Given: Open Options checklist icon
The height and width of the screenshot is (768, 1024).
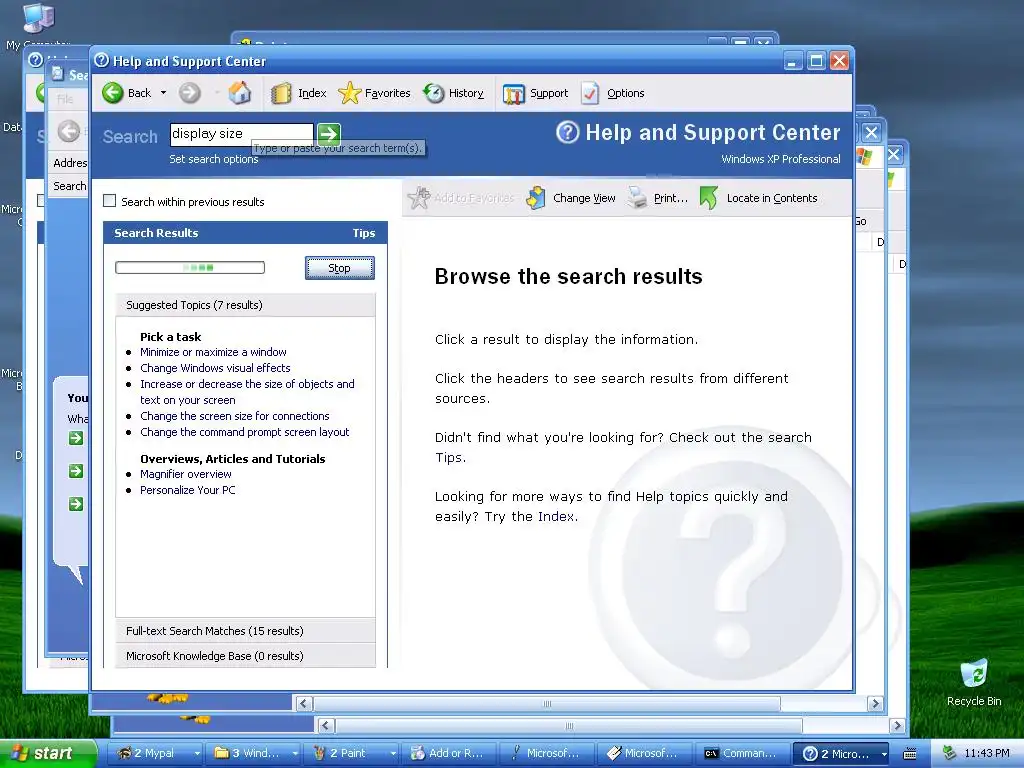Looking at the screenshot, I should point(590,93).
